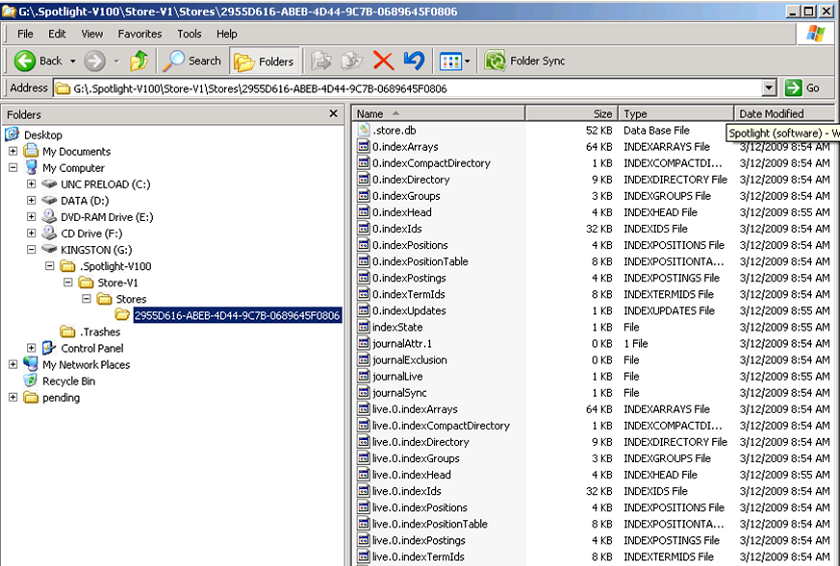Image resolution: width=840 pixels, height=566 pixels.
Task: Click the Back navigation arrow icon
Action: tap(26, 61)
